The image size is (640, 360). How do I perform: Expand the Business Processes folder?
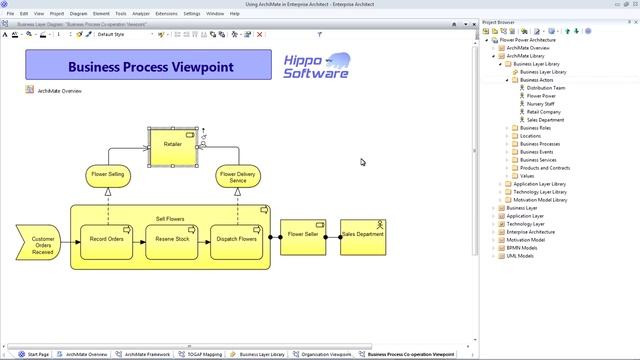(x=507, y=144)
